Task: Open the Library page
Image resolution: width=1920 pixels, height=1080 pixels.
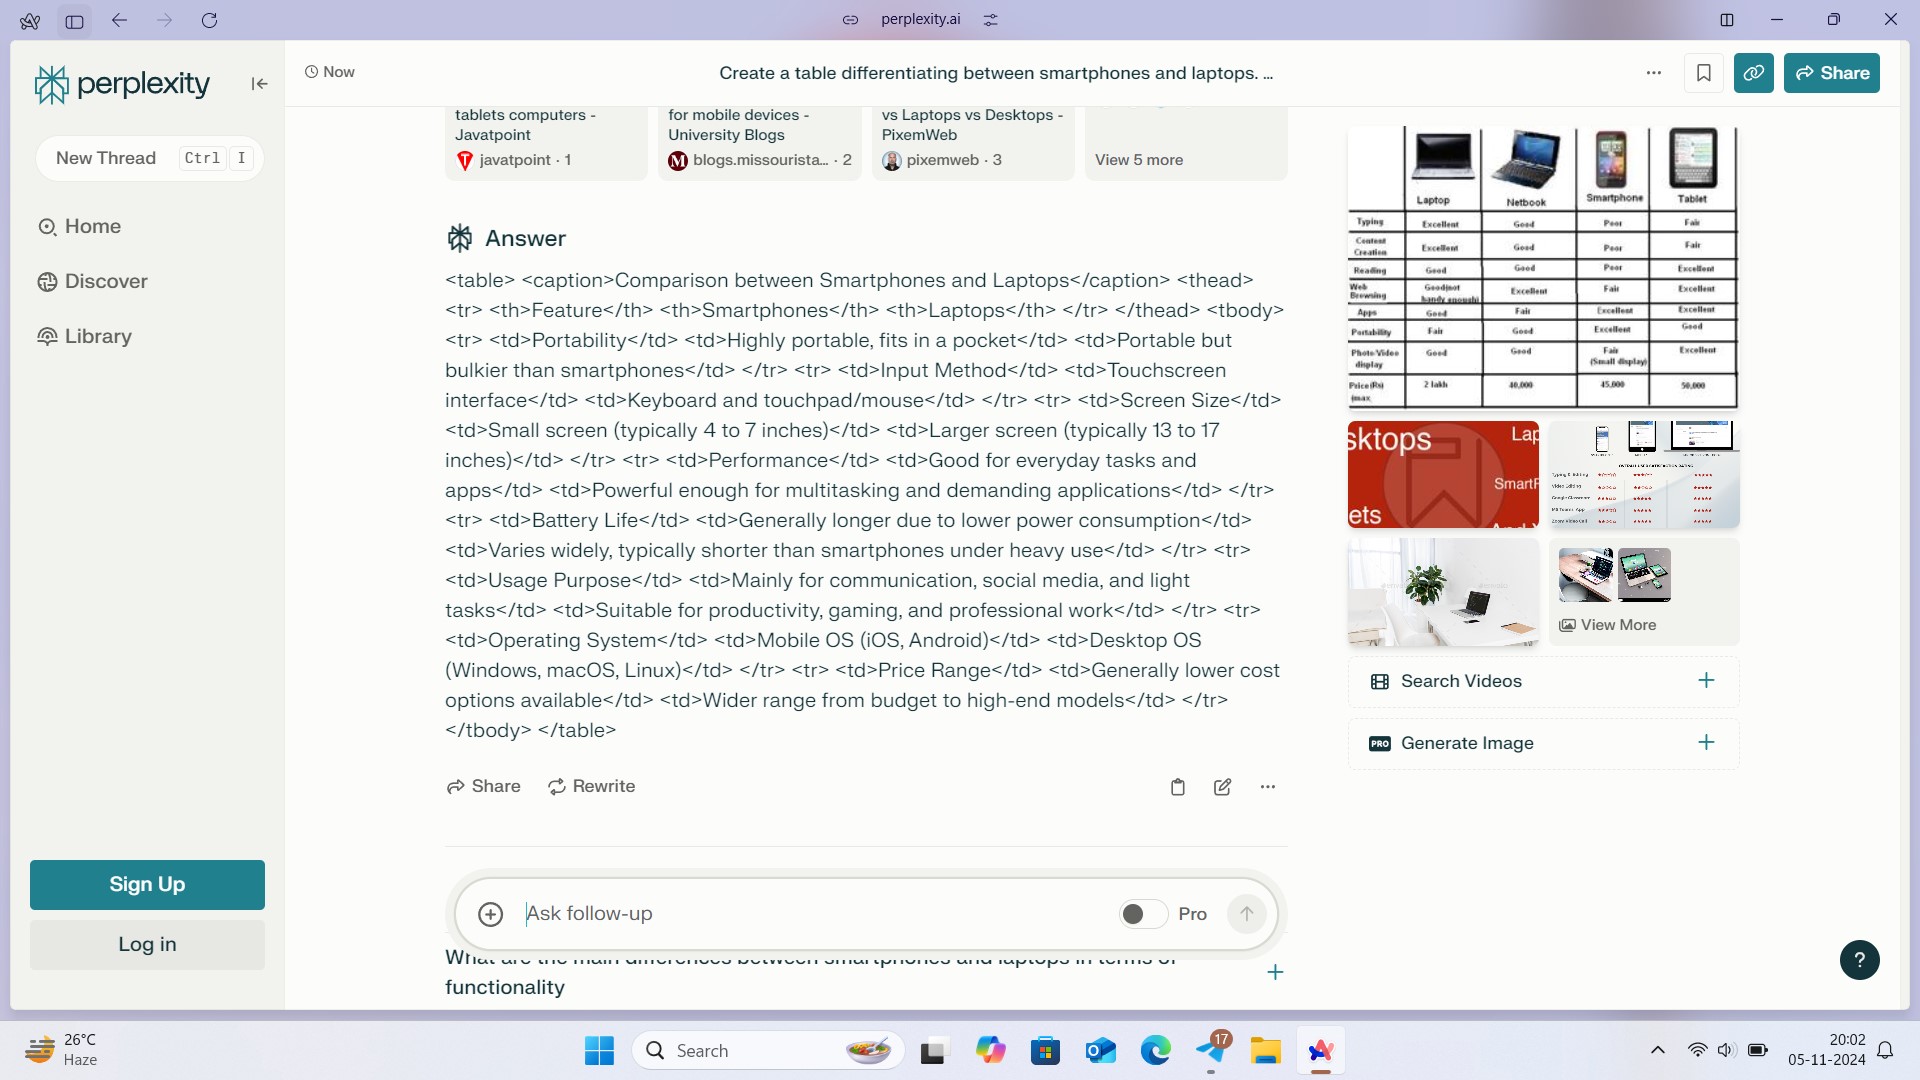Action: pyautogui.click(x=84, y=337)
